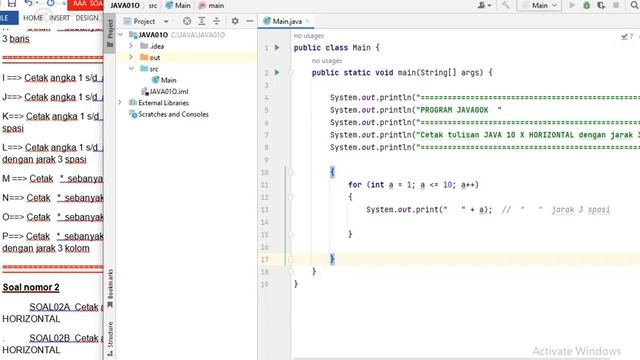The width and height of the screenshot is (640, 360).
Task: Click line number 13 in the gutter
Action: (264, 210)
